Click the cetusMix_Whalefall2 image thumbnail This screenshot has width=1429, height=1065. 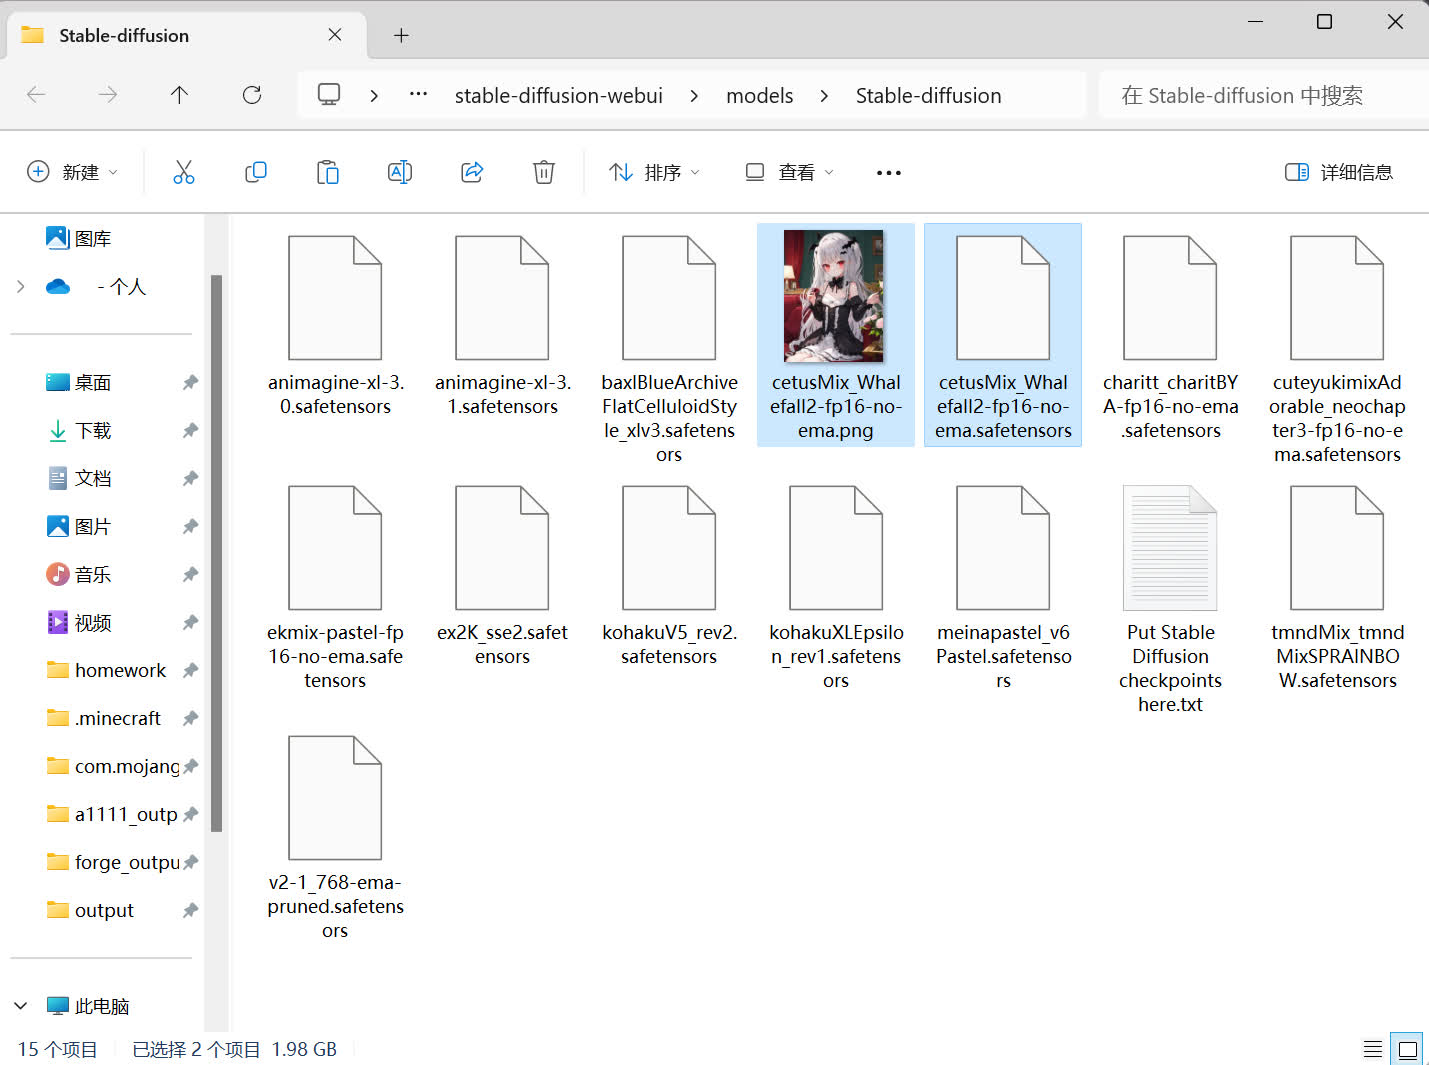point(835,294)
